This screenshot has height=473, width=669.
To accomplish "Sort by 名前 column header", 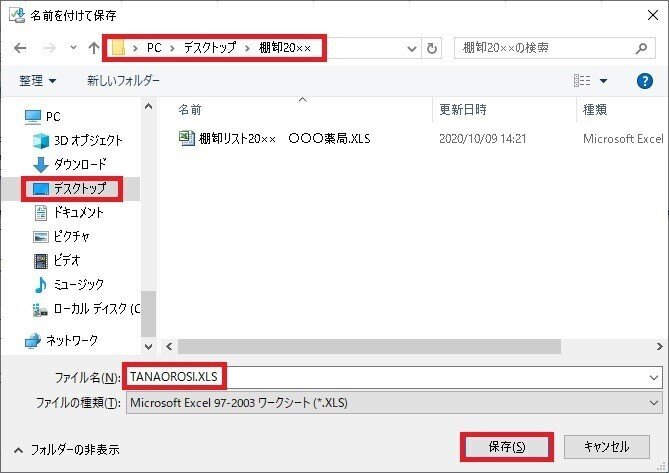I will [x=190, y=110].
